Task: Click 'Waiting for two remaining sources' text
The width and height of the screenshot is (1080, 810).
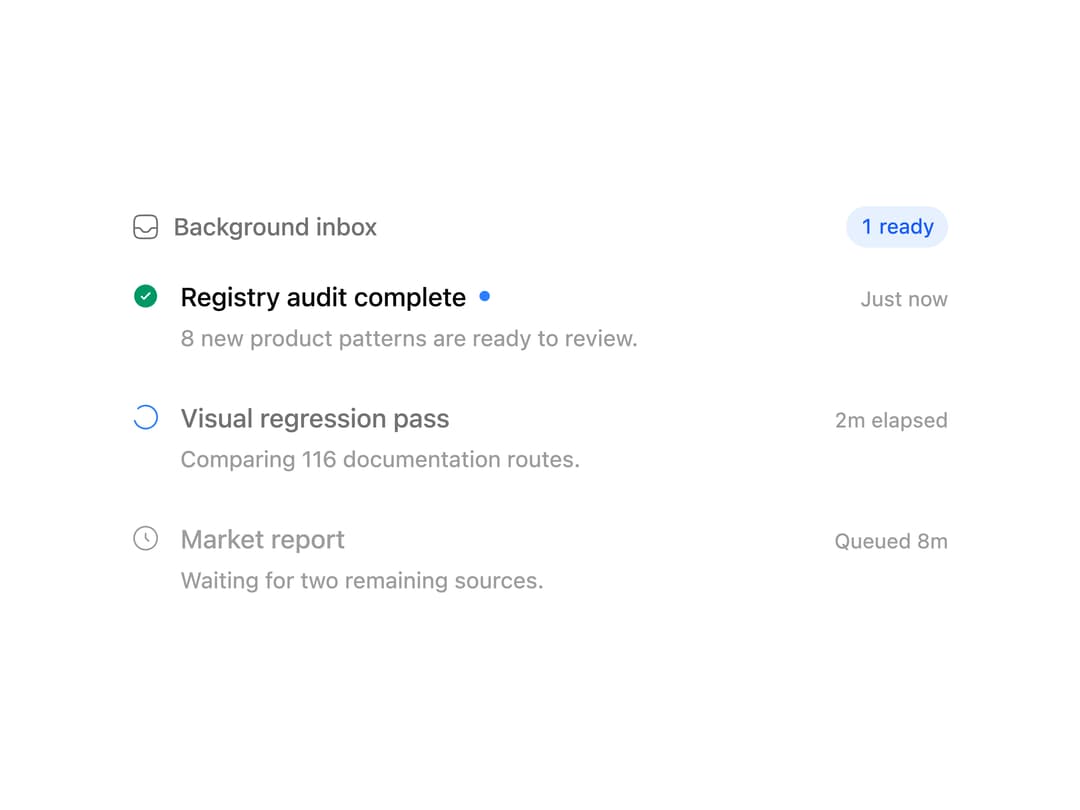Action: (362, 581)
